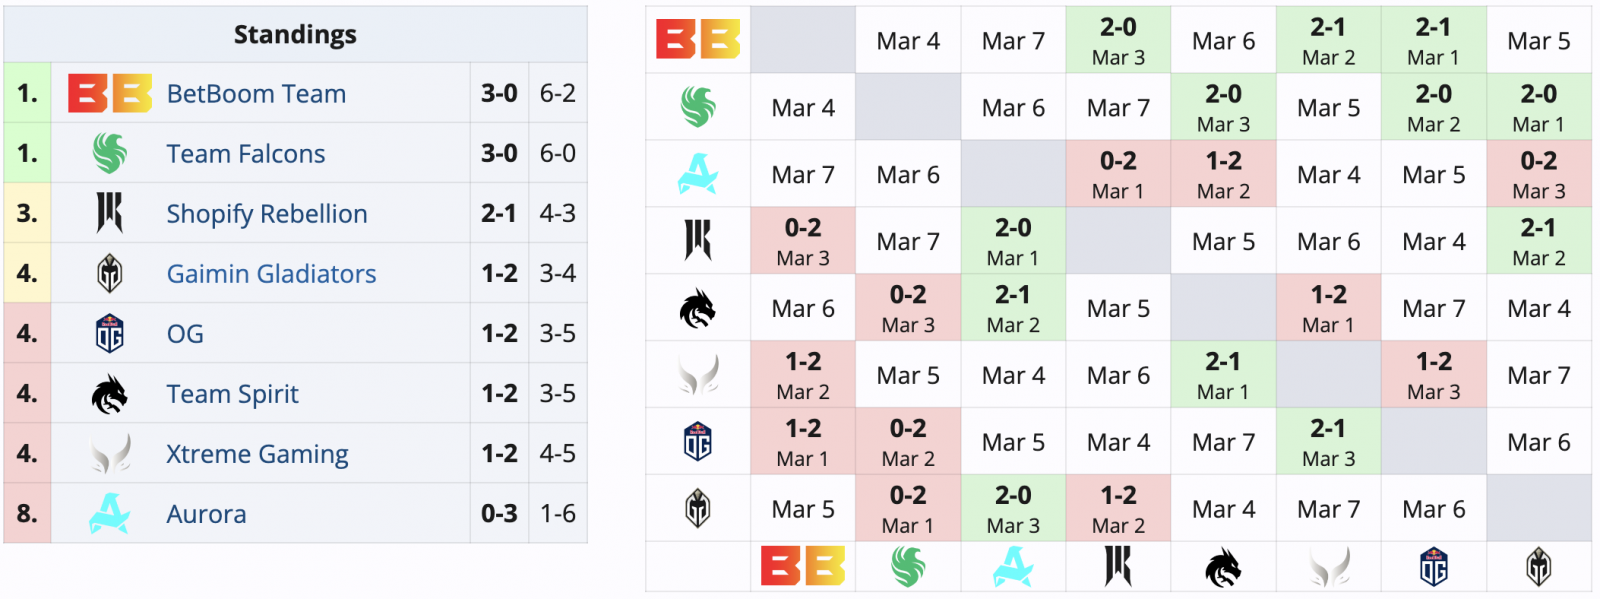Viewport: 1600px width, 599px height.
Task: Click the BetBoom logo in standings list
Action: [110, 93]
